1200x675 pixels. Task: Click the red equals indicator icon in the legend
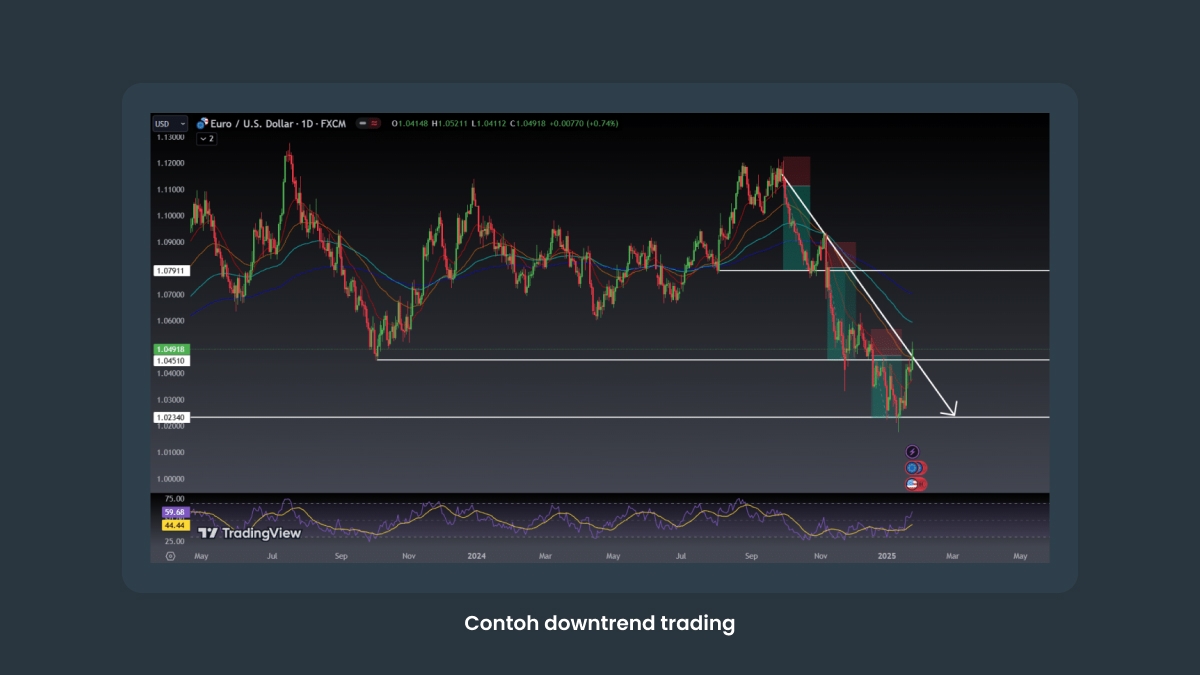(x=373, y=124)
